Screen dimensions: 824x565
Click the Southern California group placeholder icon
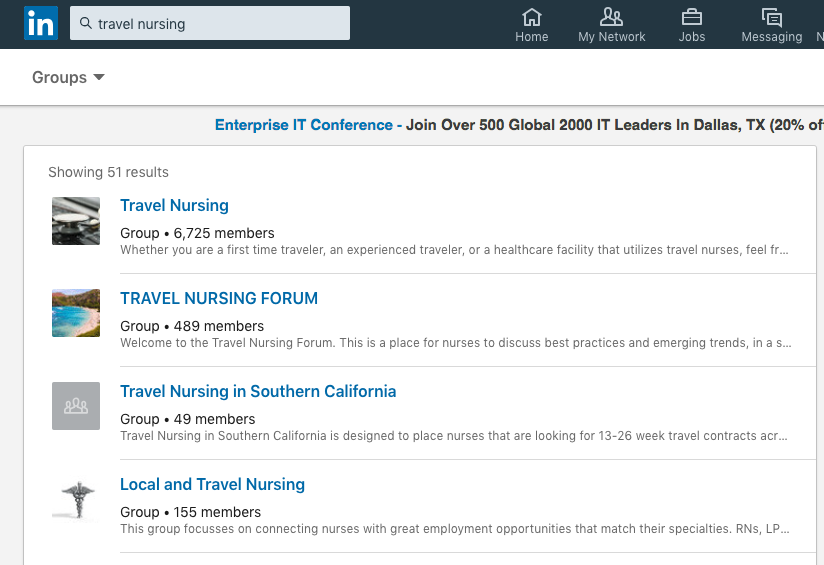click(x=76, y=406)
